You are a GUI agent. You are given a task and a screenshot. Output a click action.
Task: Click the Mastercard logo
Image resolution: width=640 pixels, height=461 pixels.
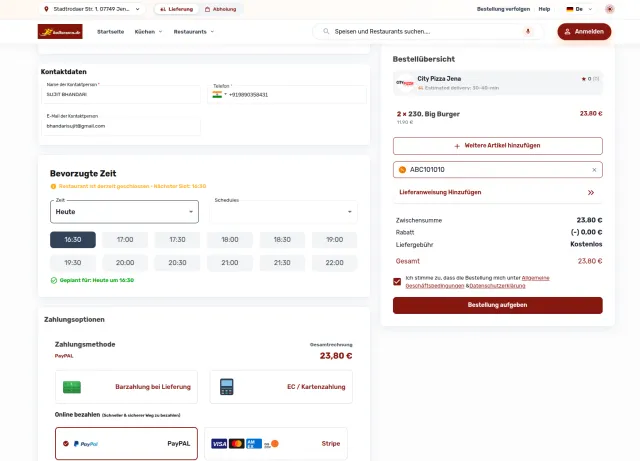[x=236, y=443]
